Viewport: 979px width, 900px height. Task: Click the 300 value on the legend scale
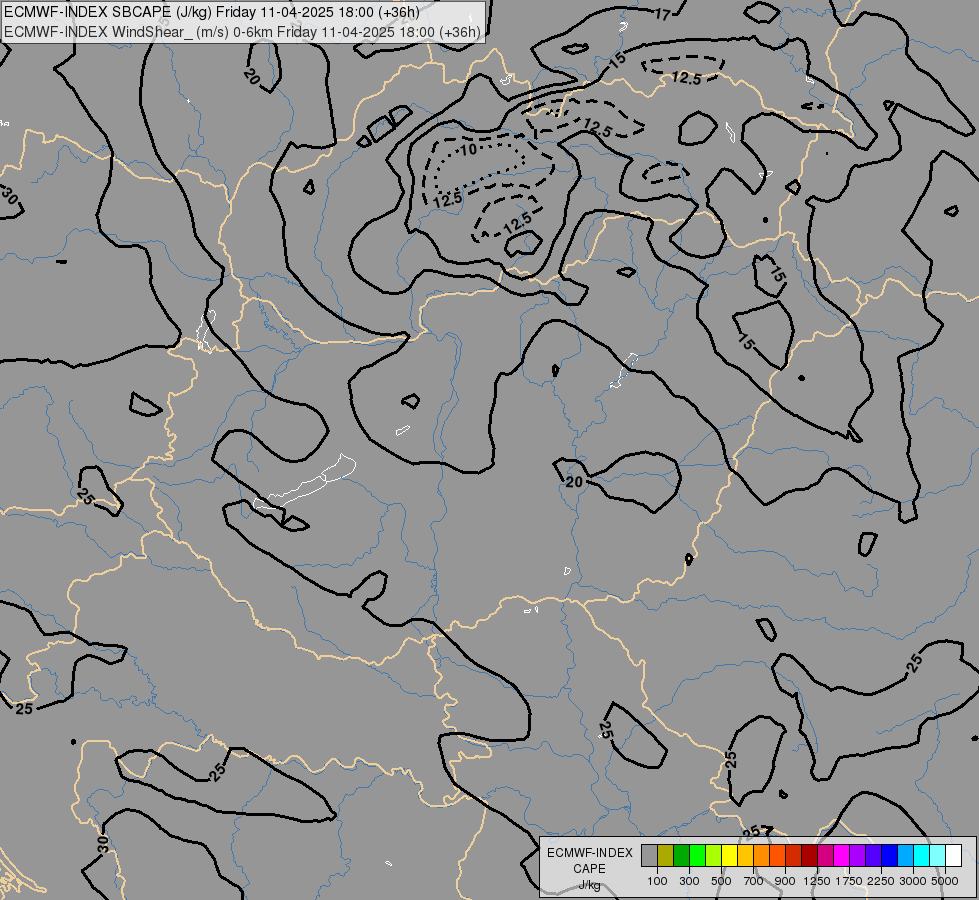click(x=689, y=881)
